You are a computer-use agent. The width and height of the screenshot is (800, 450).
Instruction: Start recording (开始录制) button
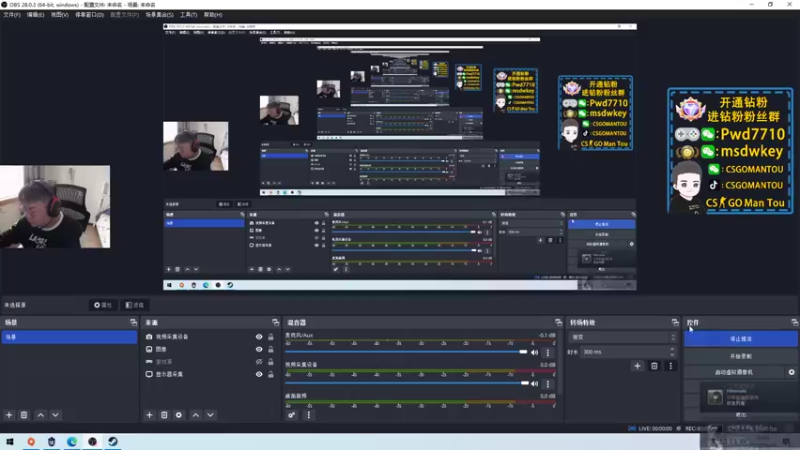point(740,356)
